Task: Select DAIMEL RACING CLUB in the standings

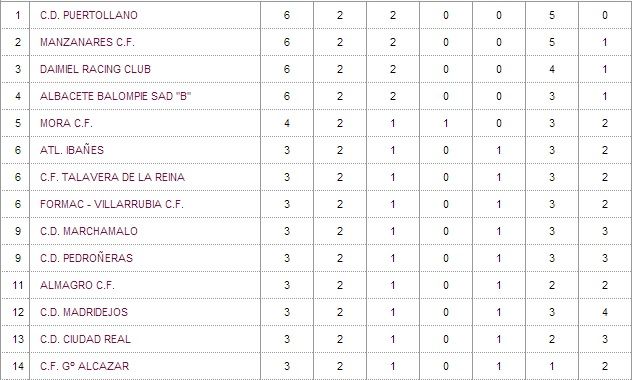Action: [95, 69]
